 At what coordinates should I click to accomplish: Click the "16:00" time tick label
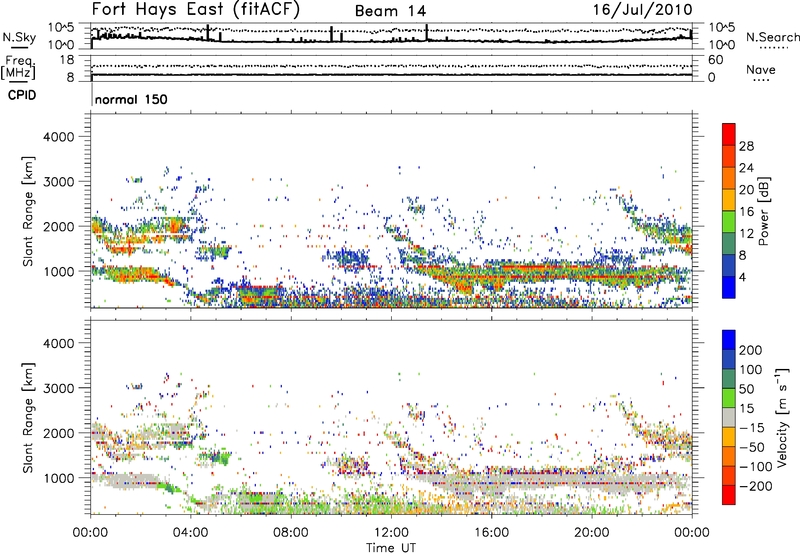click(491, 533)
